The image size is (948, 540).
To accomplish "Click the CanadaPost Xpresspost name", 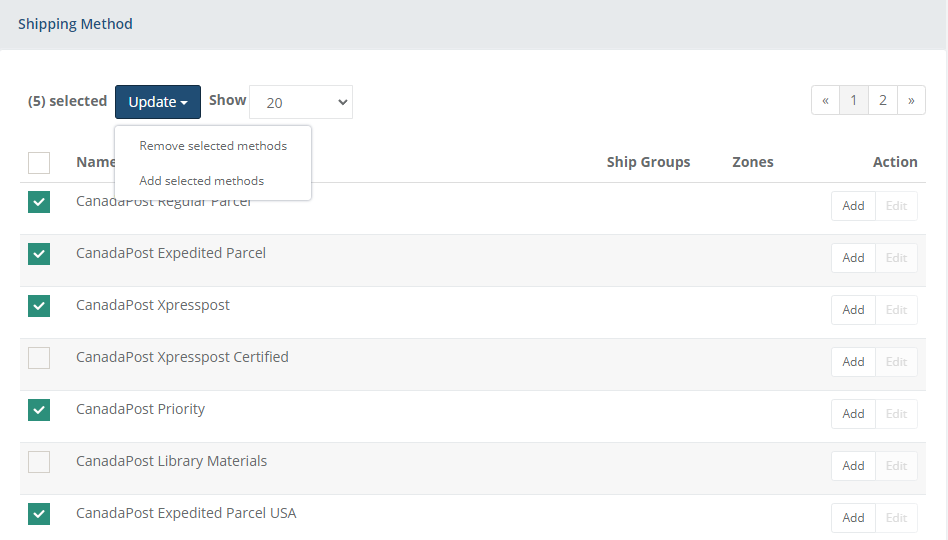I will (152, 305).
